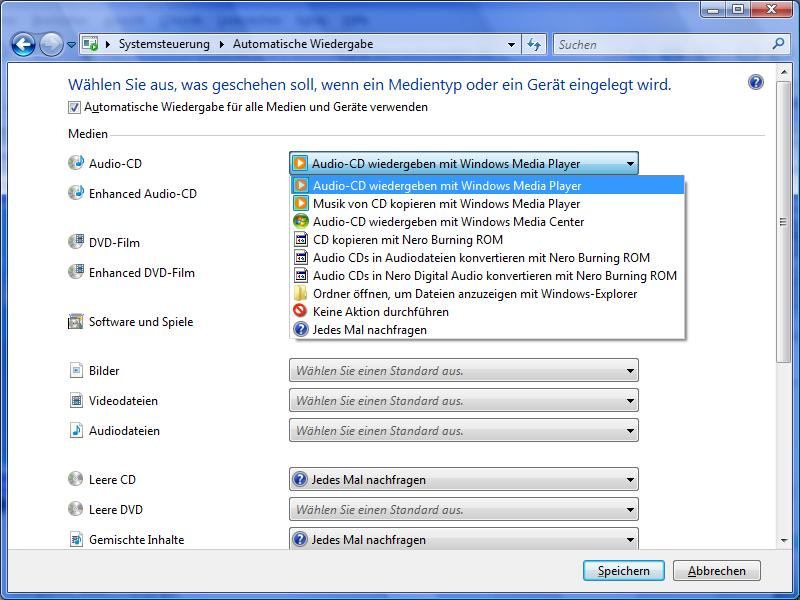Expand the address bar history dropdown arrow
Screen dimensions: 800x600
click(x=511, y=44)
